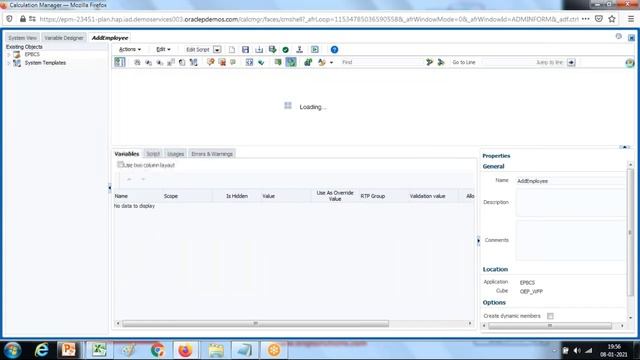
Task: Click the Deploy icon in the toolbar
Action: click(x=300, y=50)
